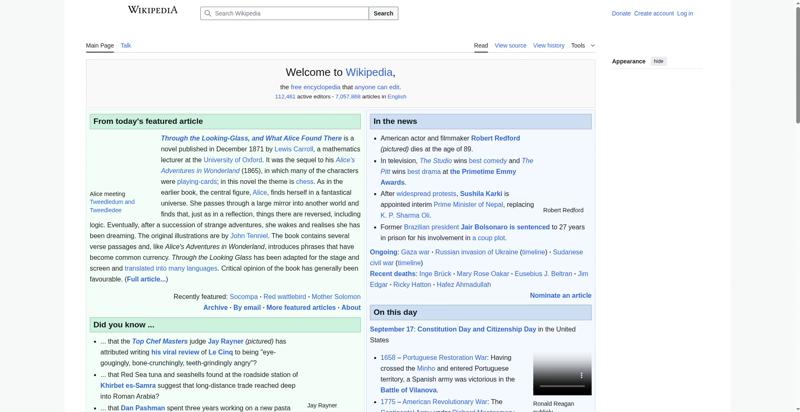Screen dimensions: 800x412
Task: Focus the Search Wikipedia input field
Action: tap(284, 13)
